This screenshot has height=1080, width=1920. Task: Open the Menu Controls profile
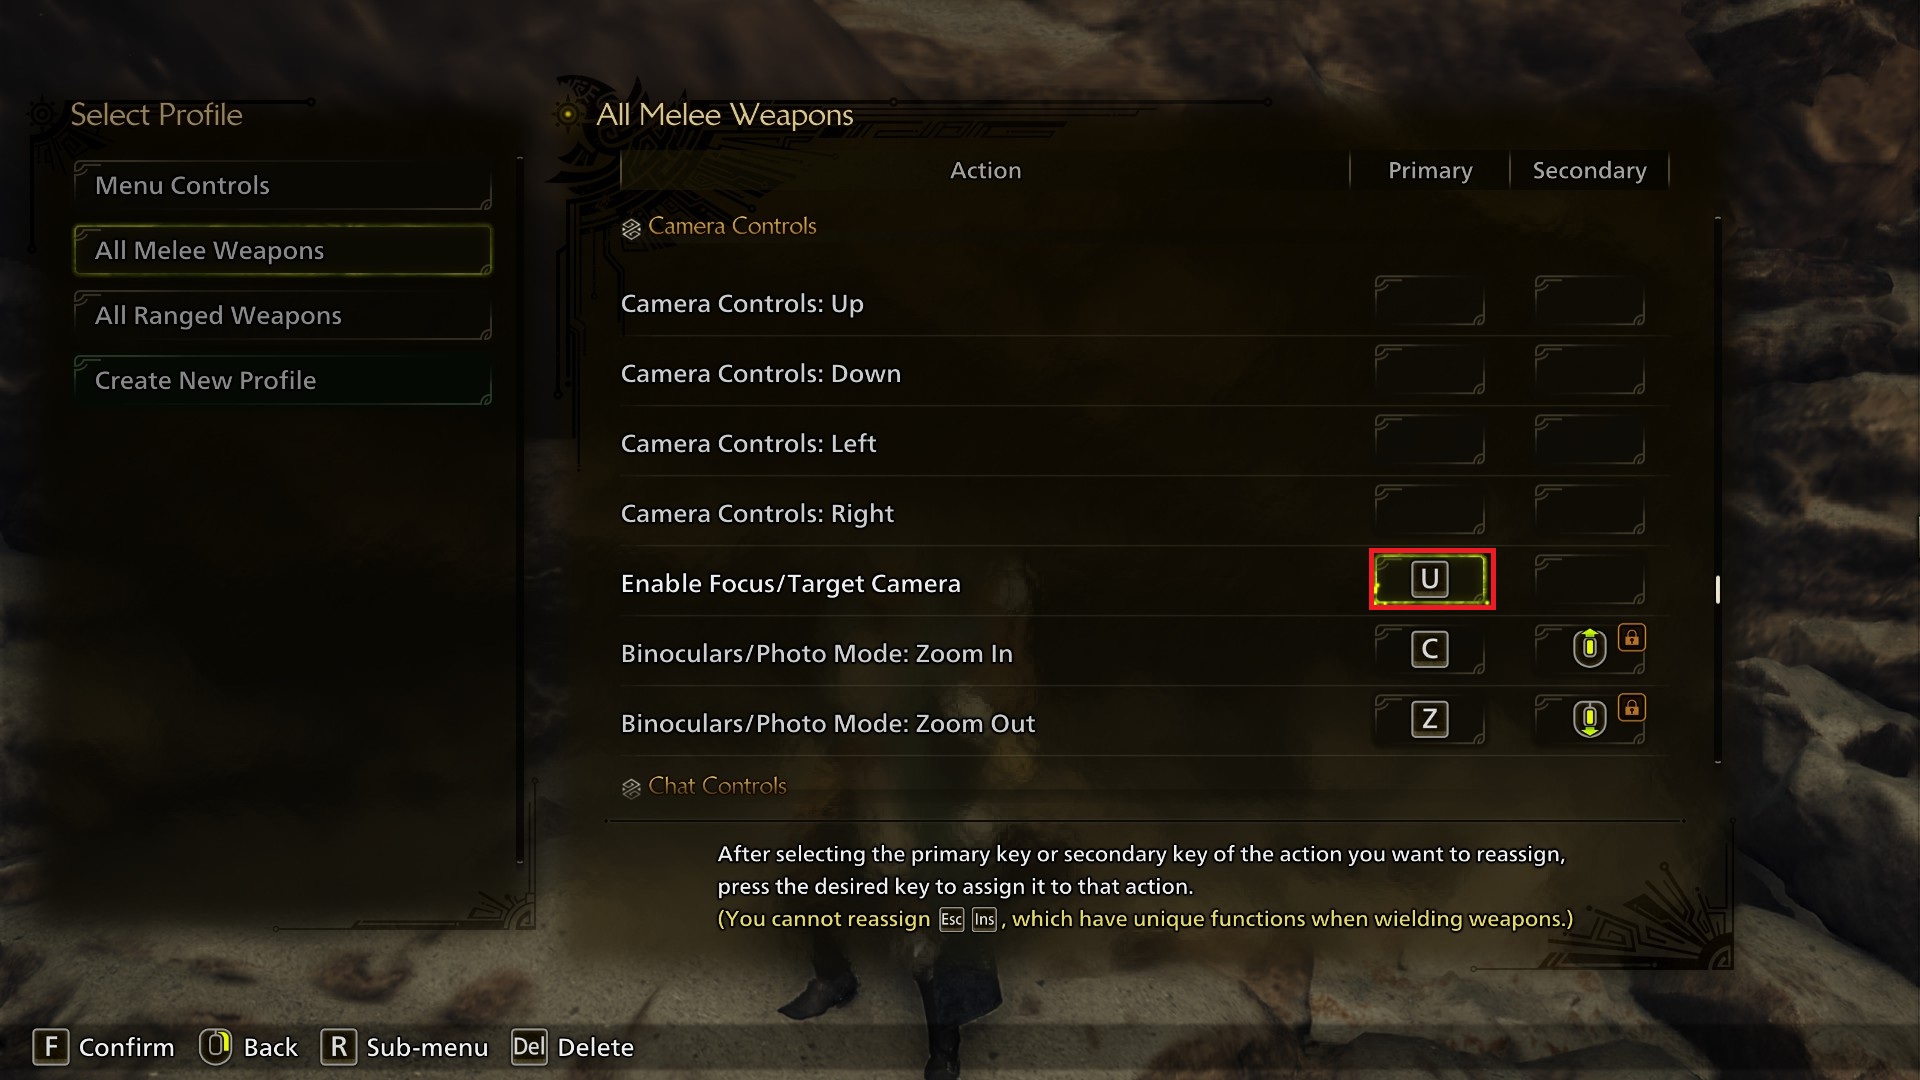click(x=283, y=185)
